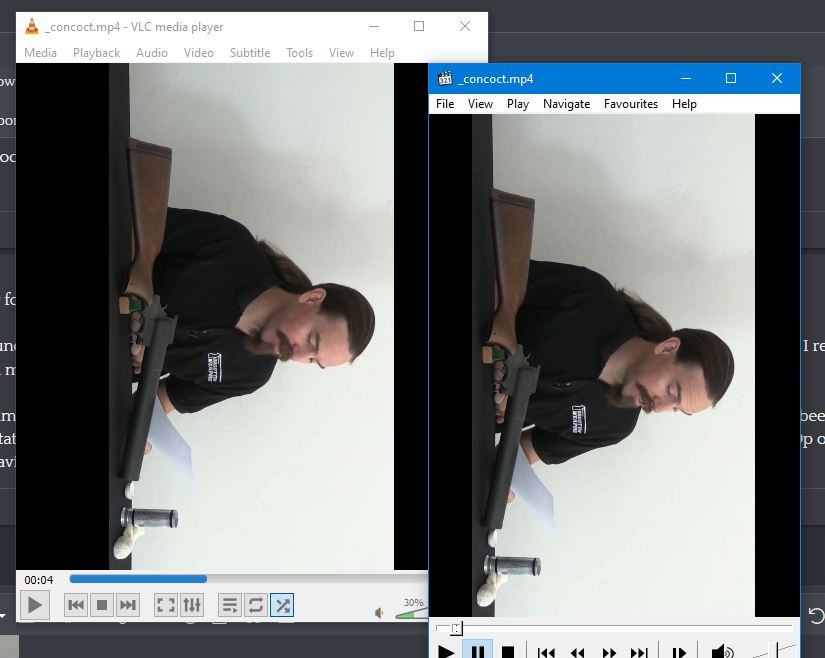Click the VLC blue seek bar
825x658 pixels.
pos(138,579)
